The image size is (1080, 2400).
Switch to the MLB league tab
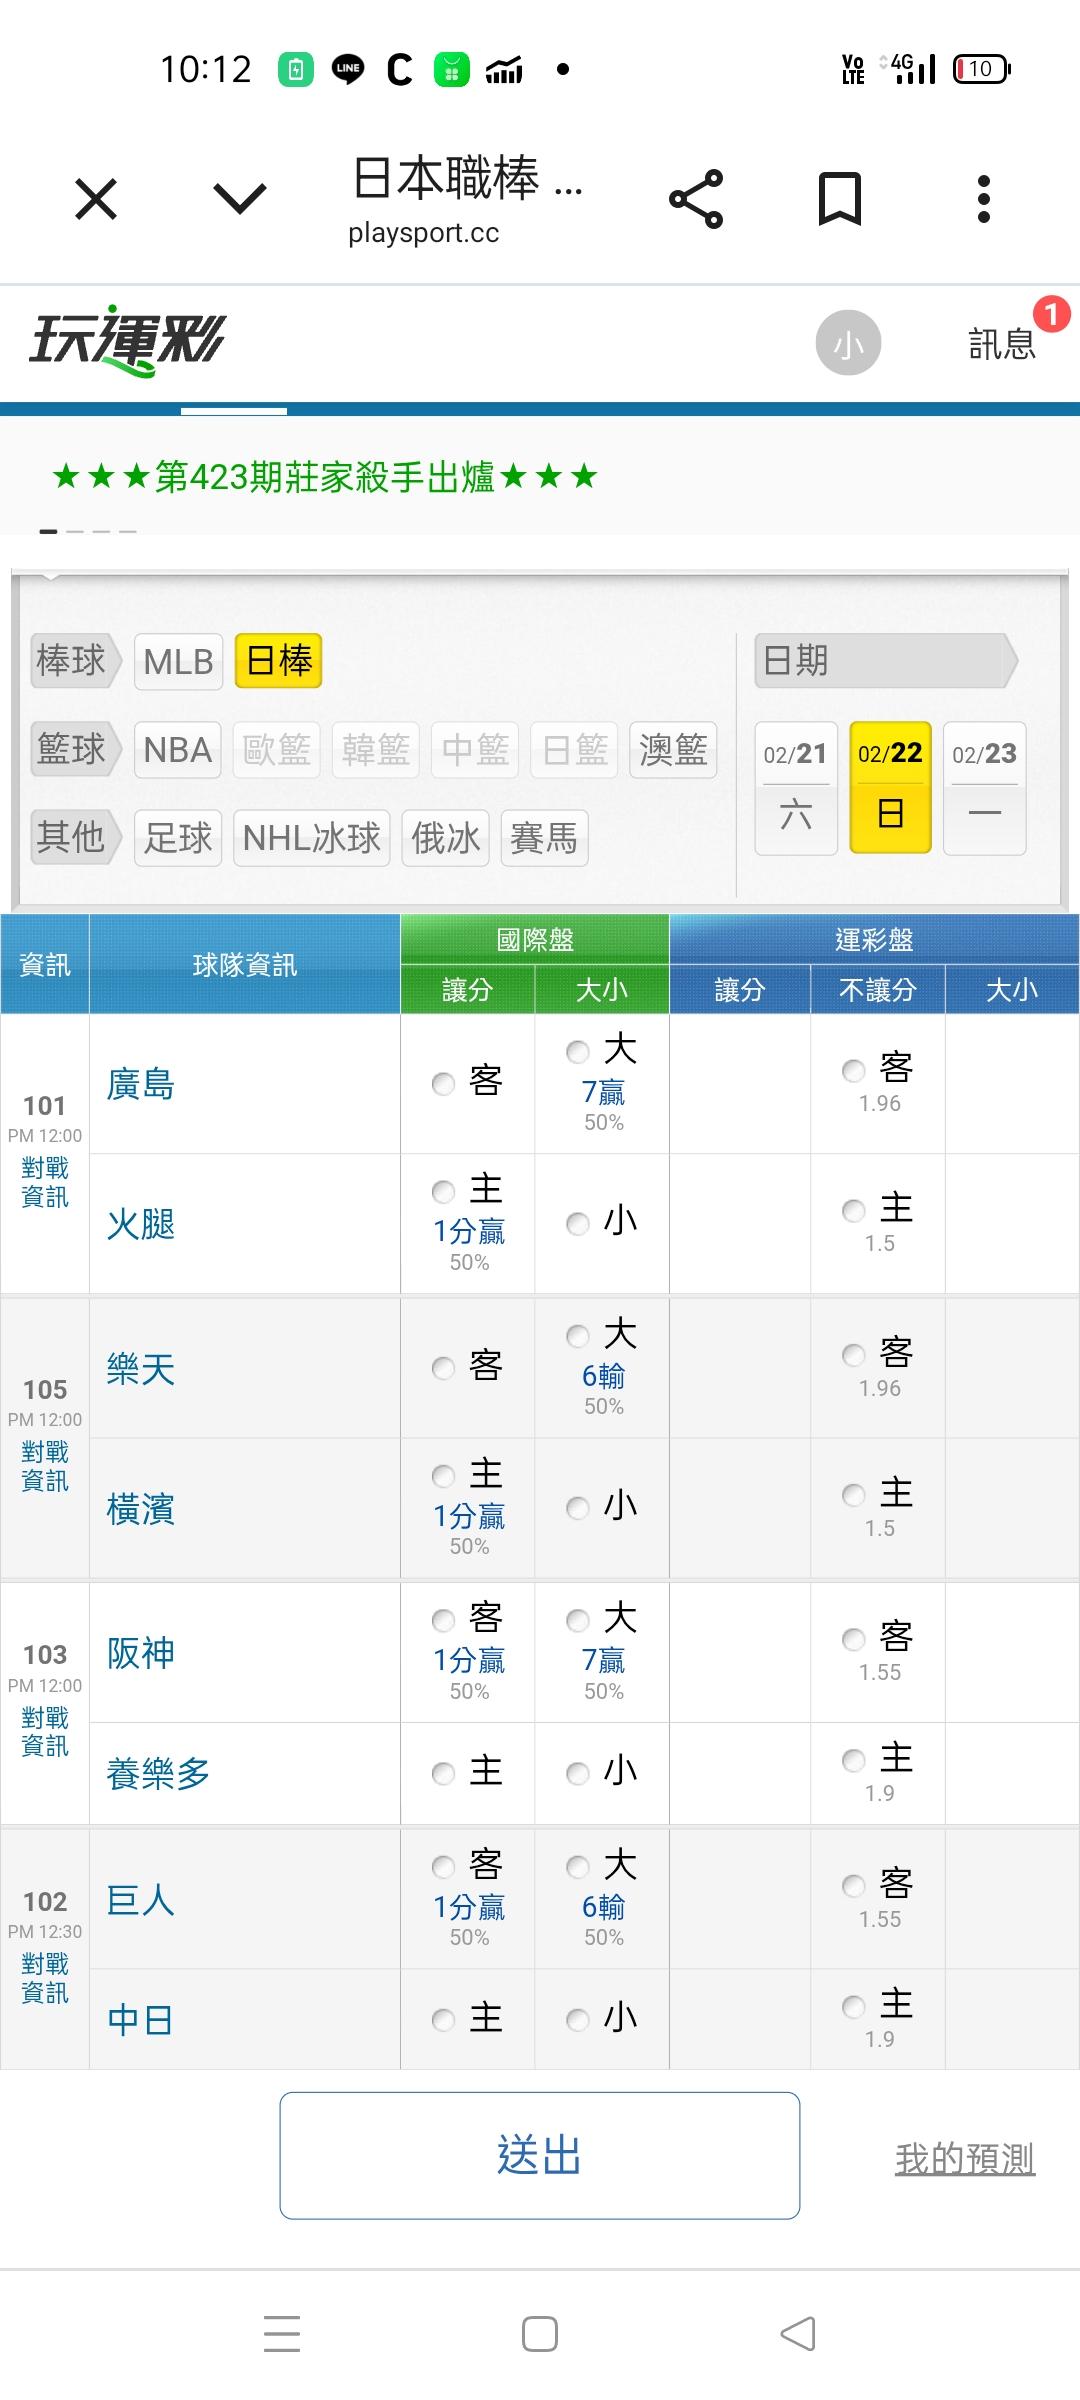tap(179, 662)
